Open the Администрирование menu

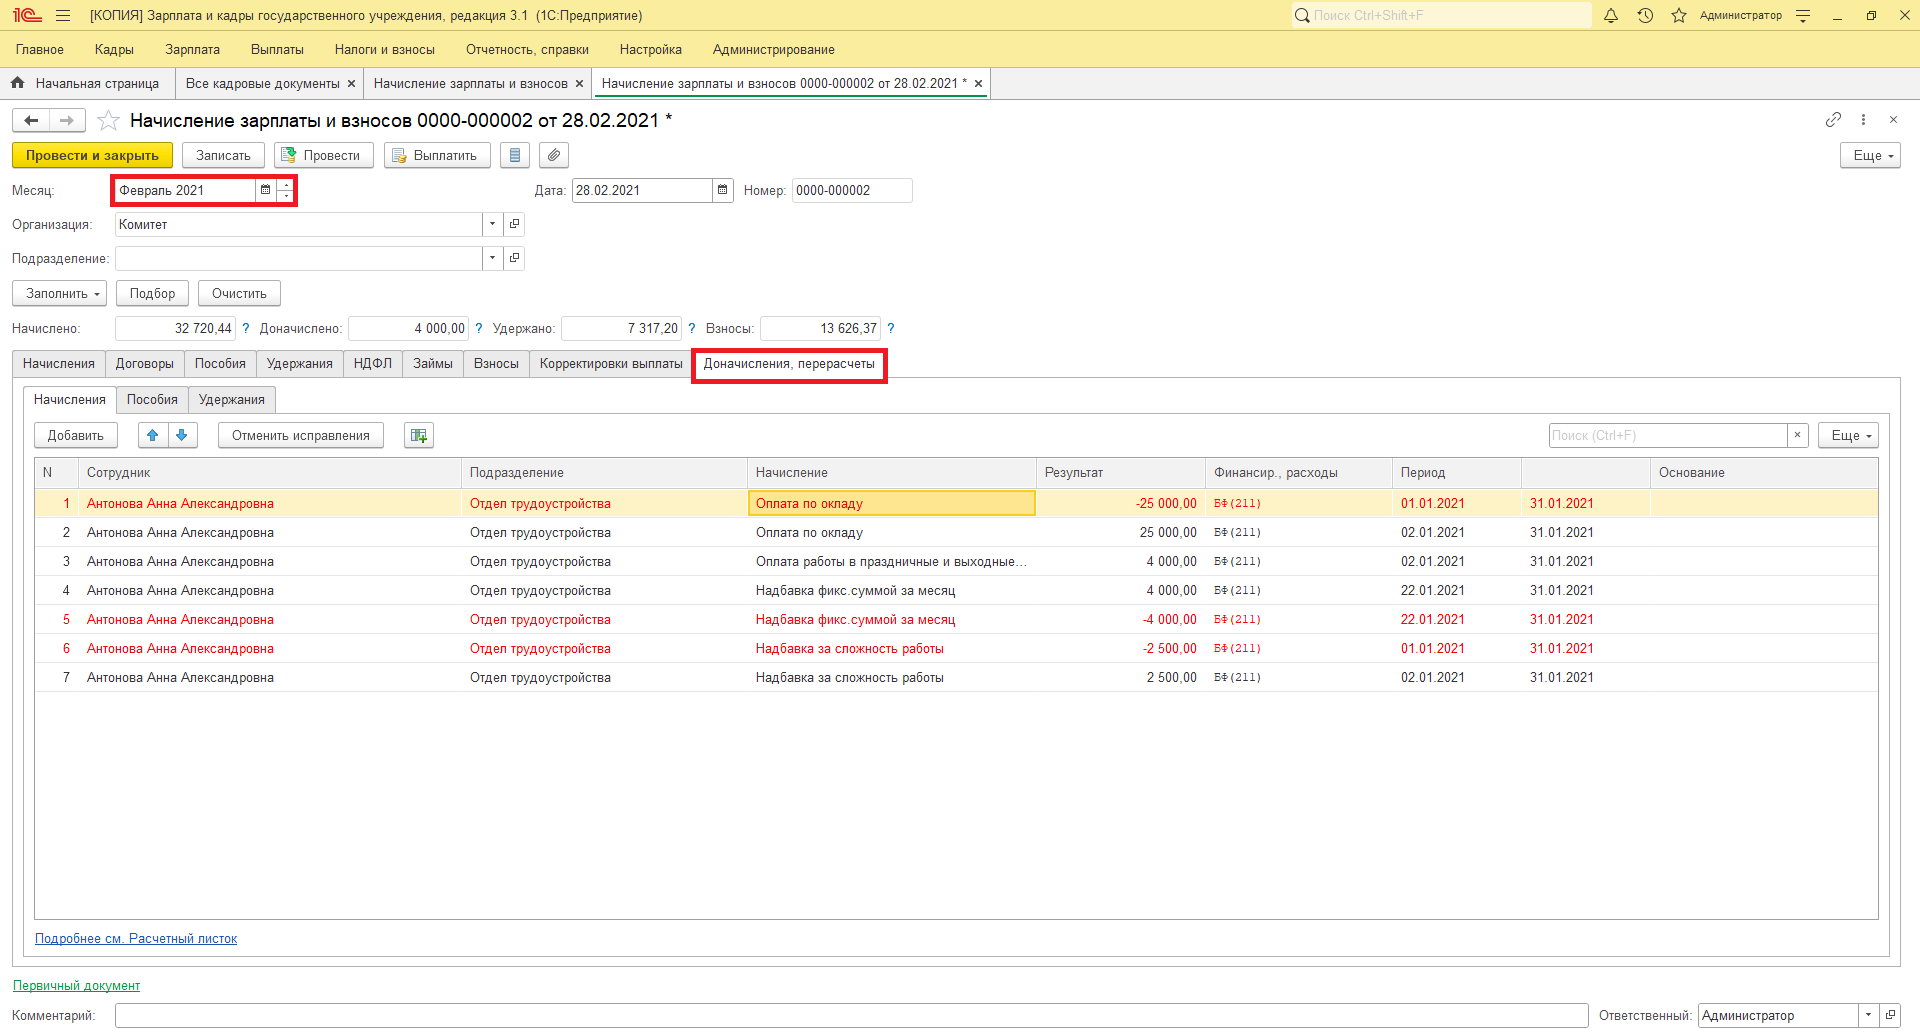(x=774, y=49)
